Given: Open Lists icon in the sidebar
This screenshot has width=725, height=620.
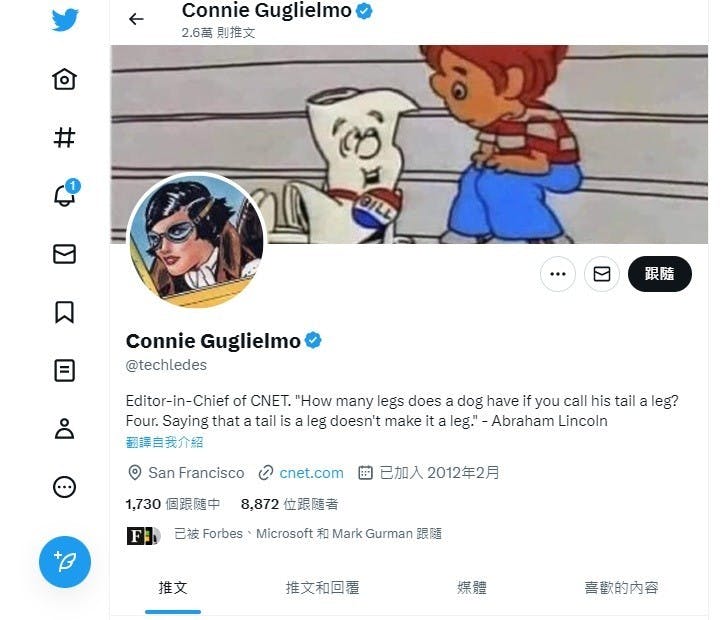Looking at the screenshot, I should click(64, 370).
